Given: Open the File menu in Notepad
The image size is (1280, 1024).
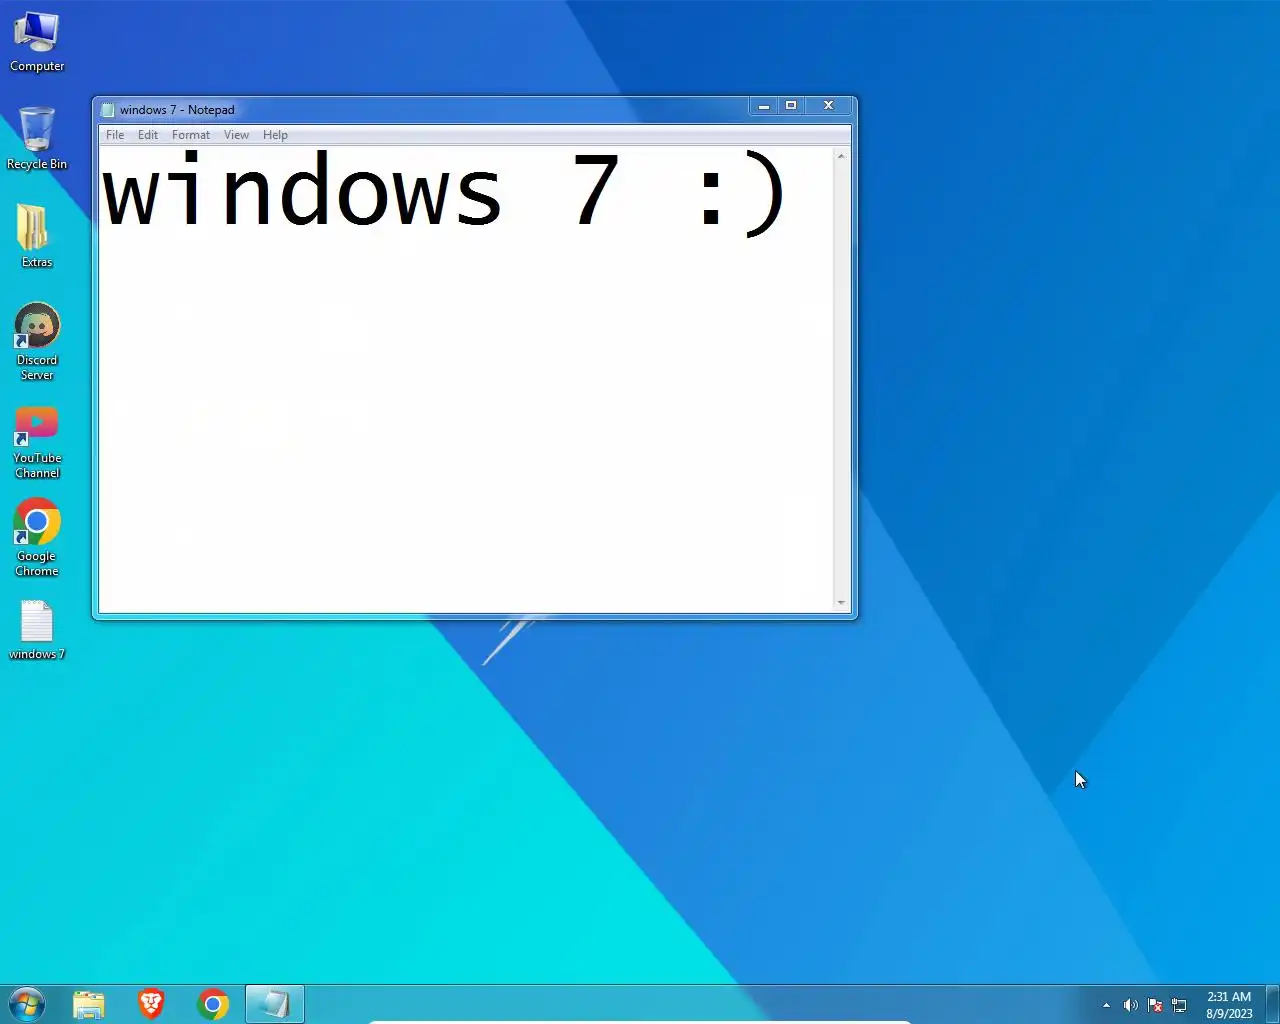Looking at the screenshot, I should (115, 135).
